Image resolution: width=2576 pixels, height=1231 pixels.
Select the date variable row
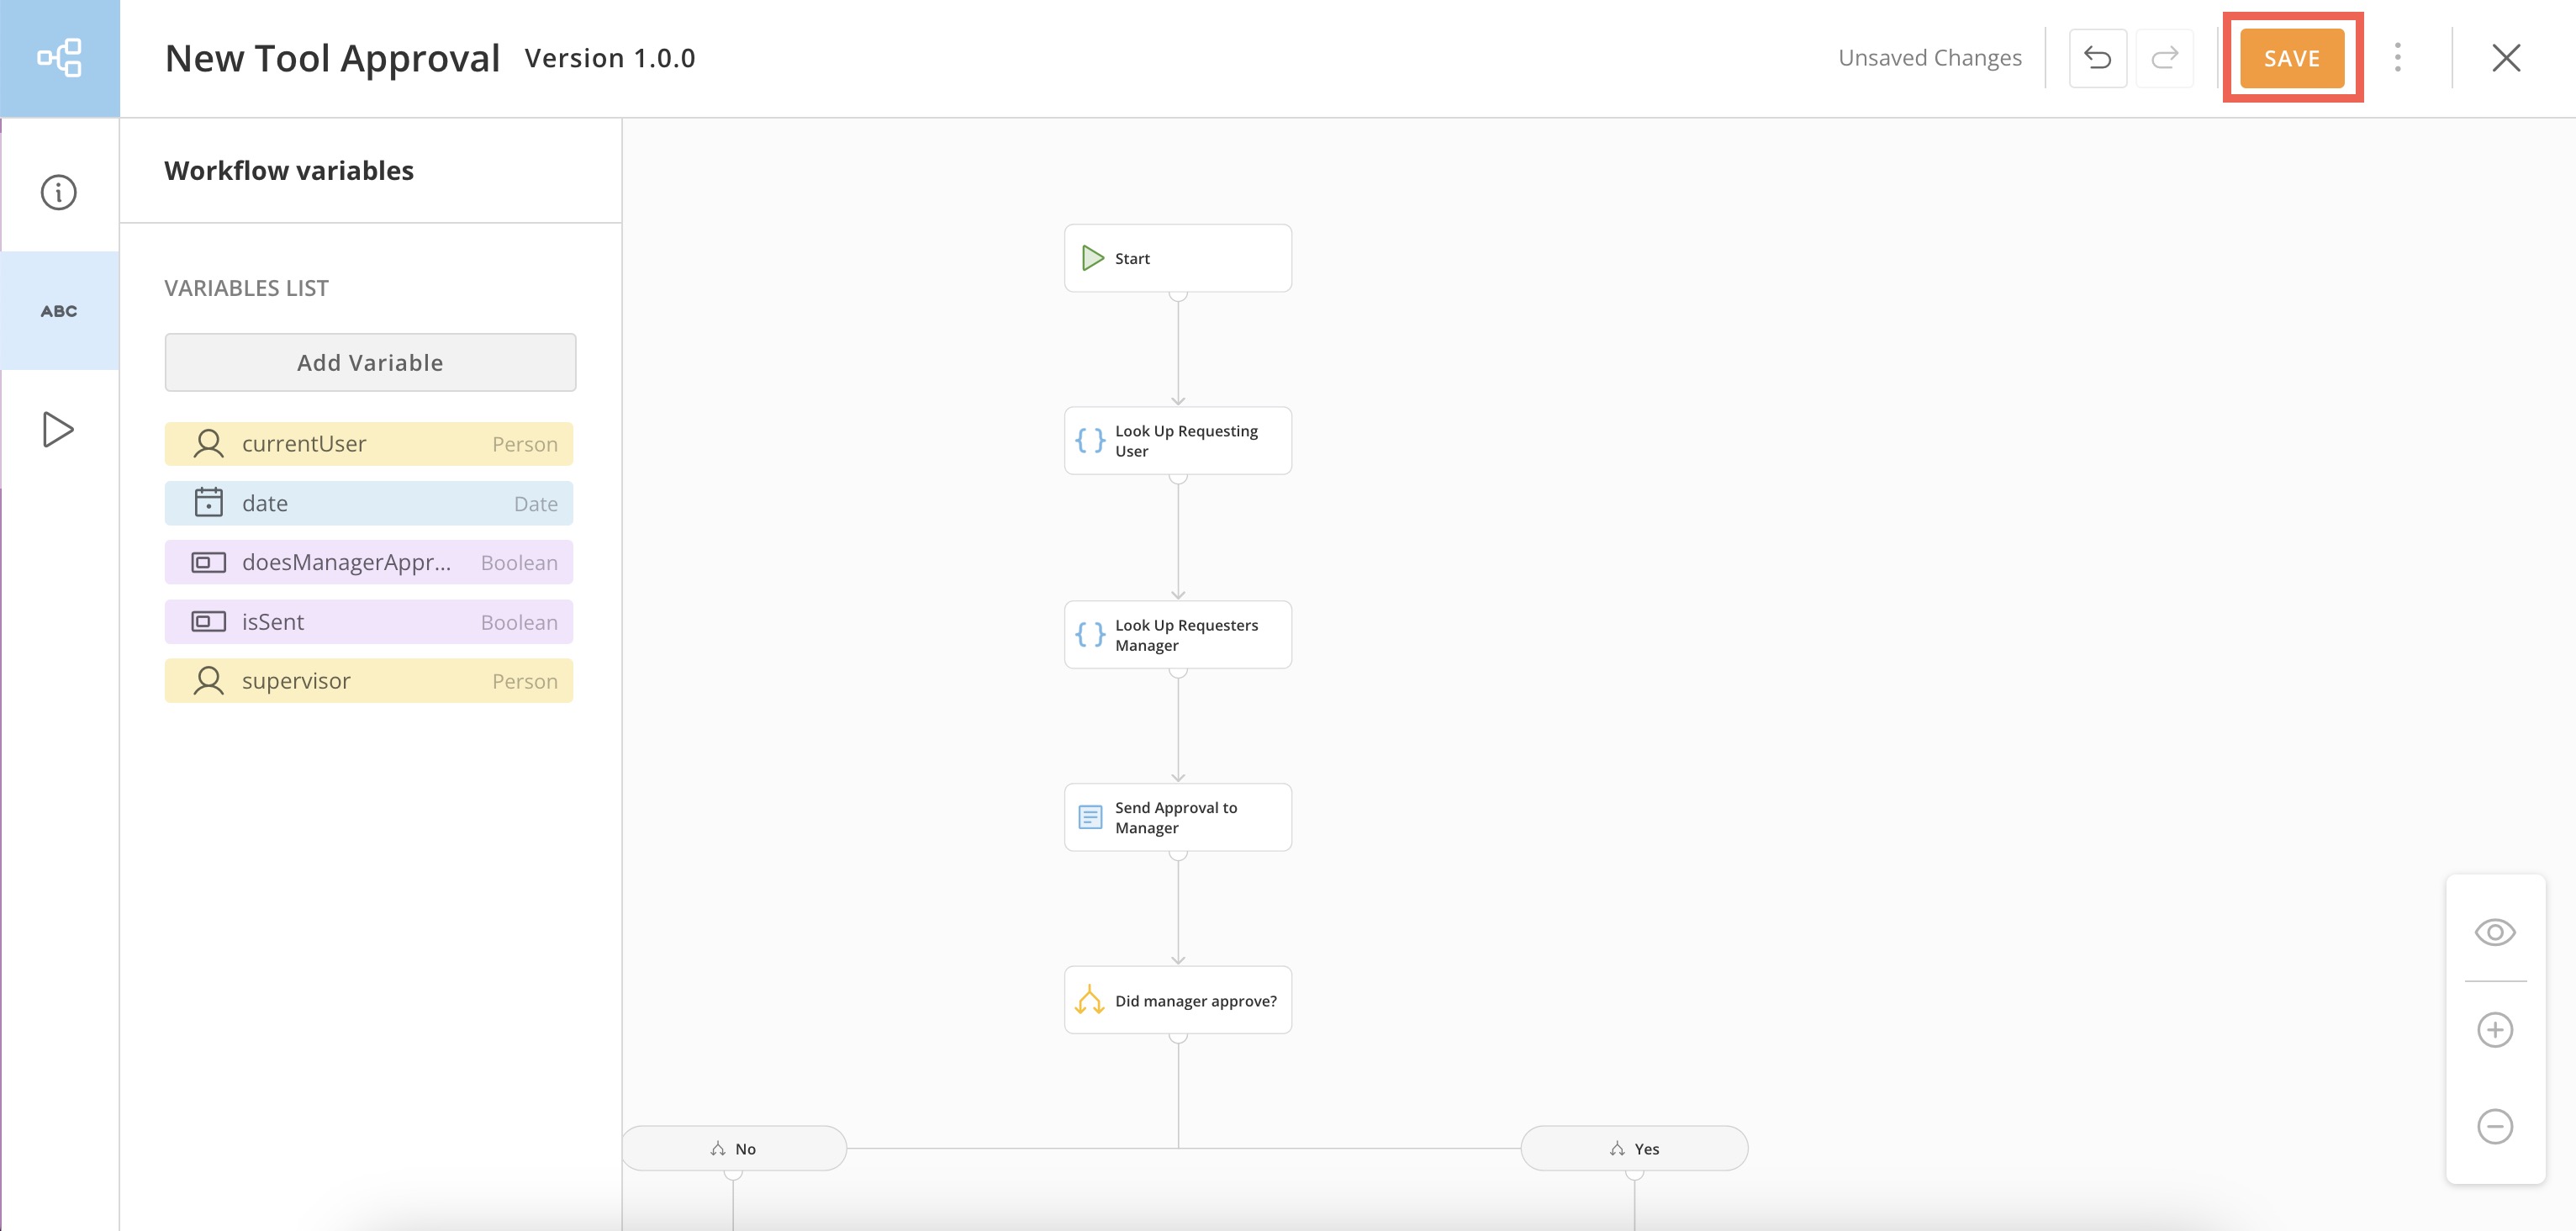click(369, 503)
